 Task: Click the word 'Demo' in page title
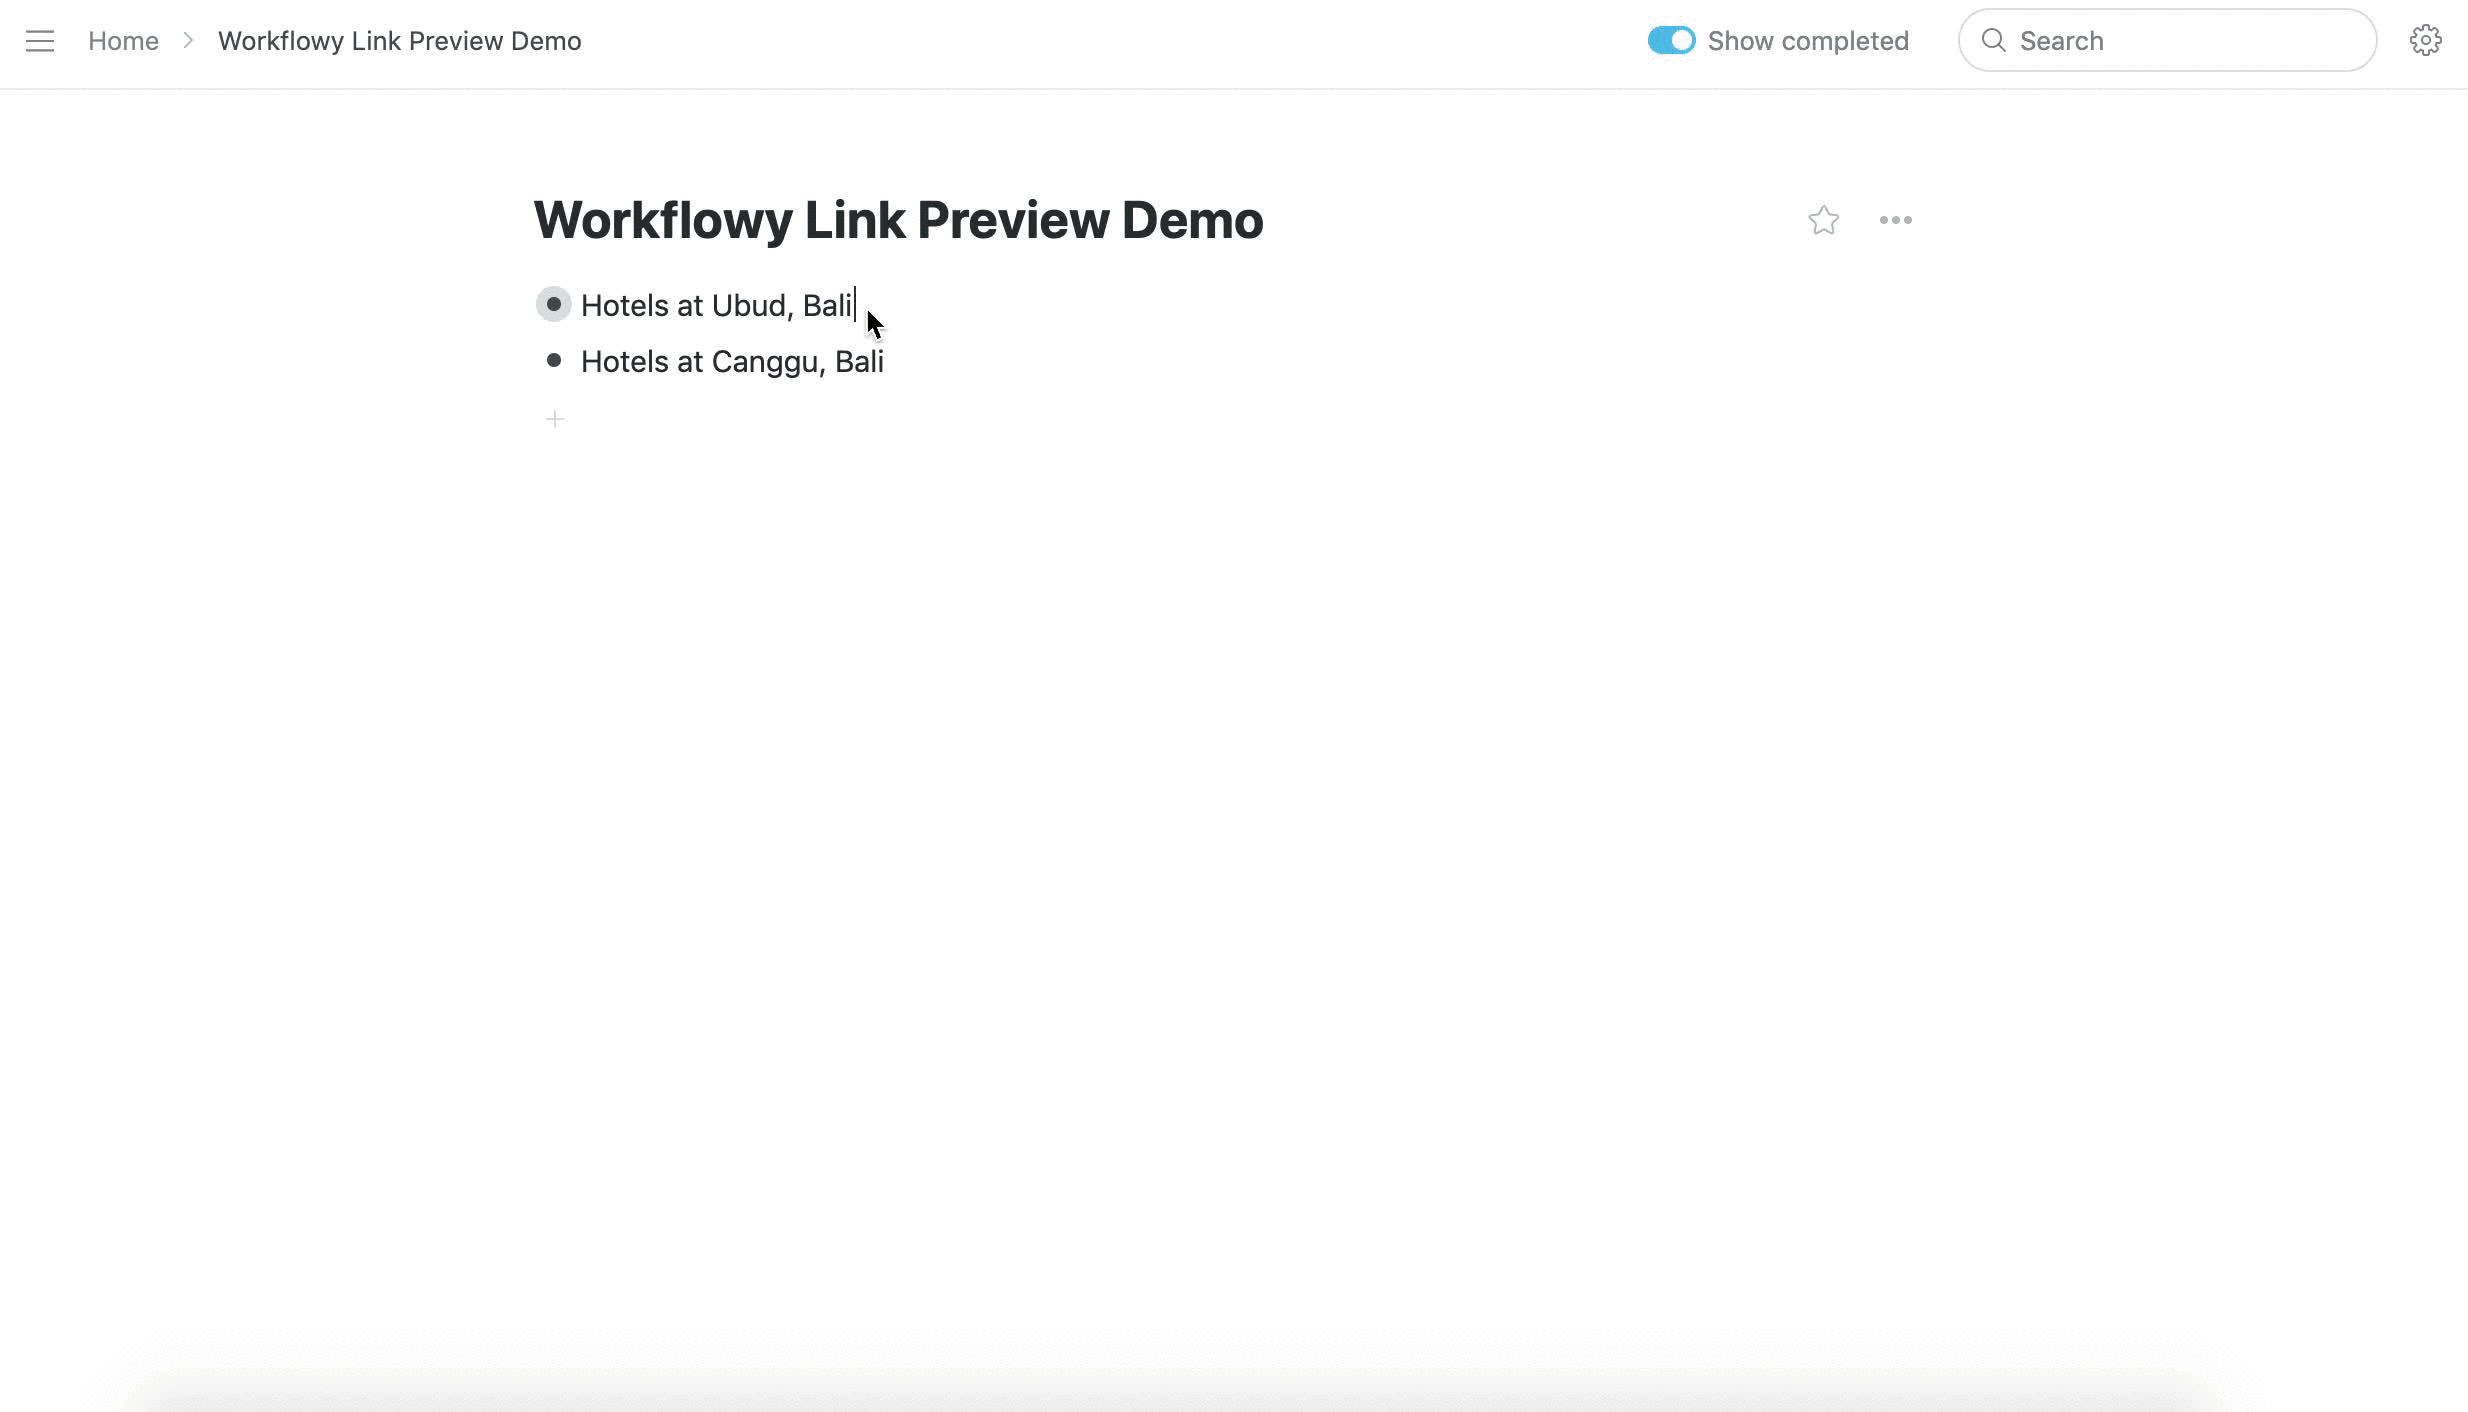pyautogui.click(x=1191, y=220)
